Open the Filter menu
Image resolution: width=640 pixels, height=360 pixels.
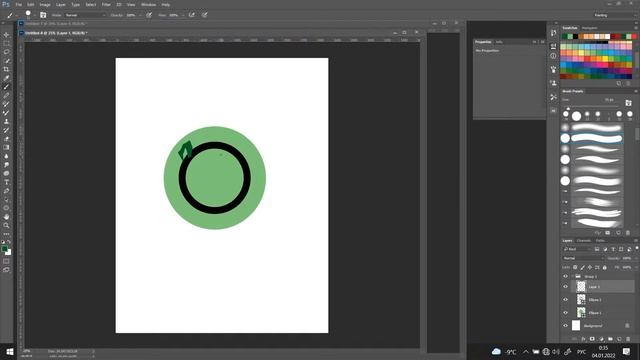[x=106, y=4]
